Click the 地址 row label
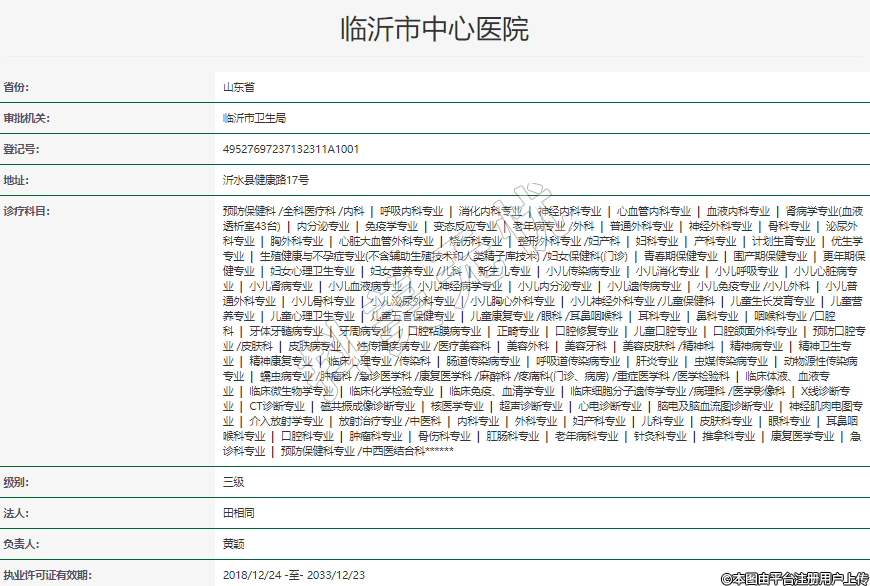This screenshot has height=586, width=870. pos(17,180)
